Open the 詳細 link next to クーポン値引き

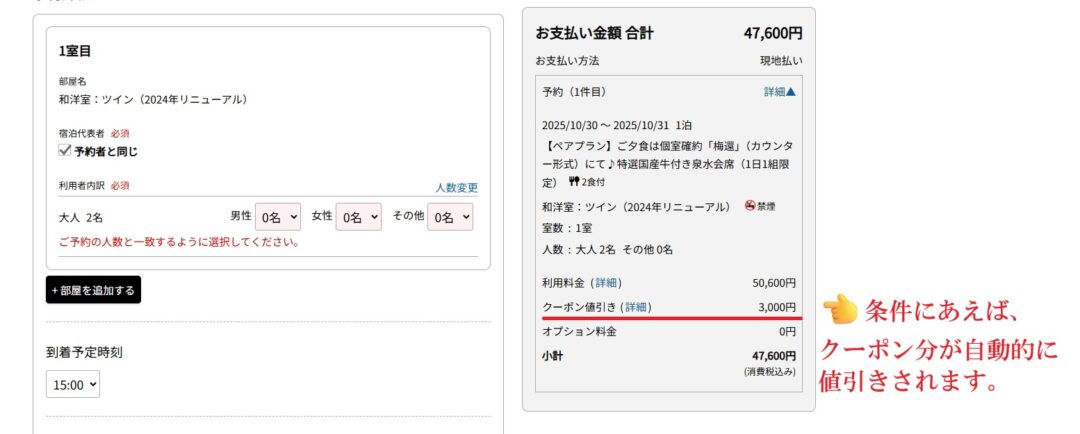coord(635,307)
